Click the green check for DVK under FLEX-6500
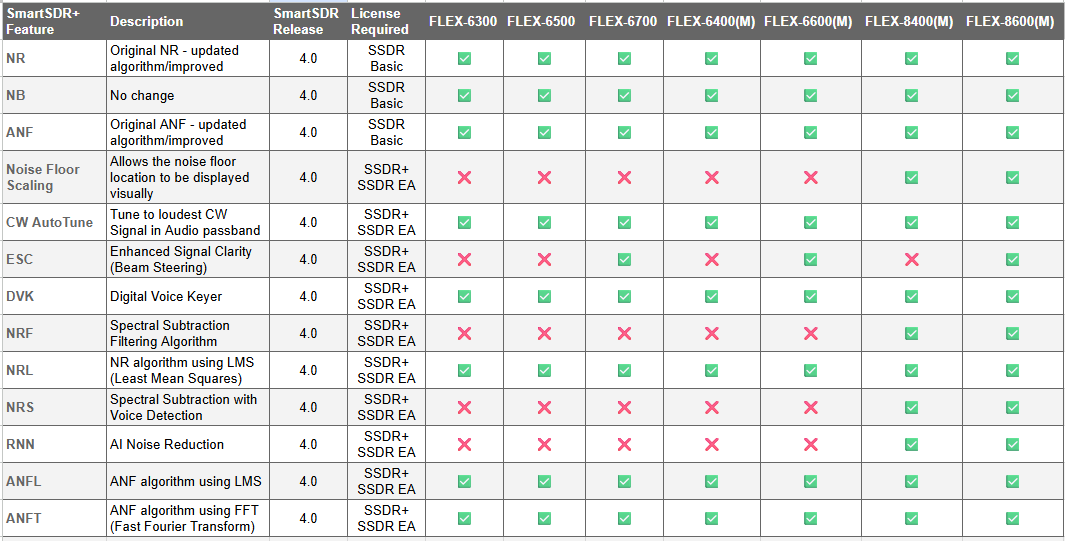 (x=544, y=297)
